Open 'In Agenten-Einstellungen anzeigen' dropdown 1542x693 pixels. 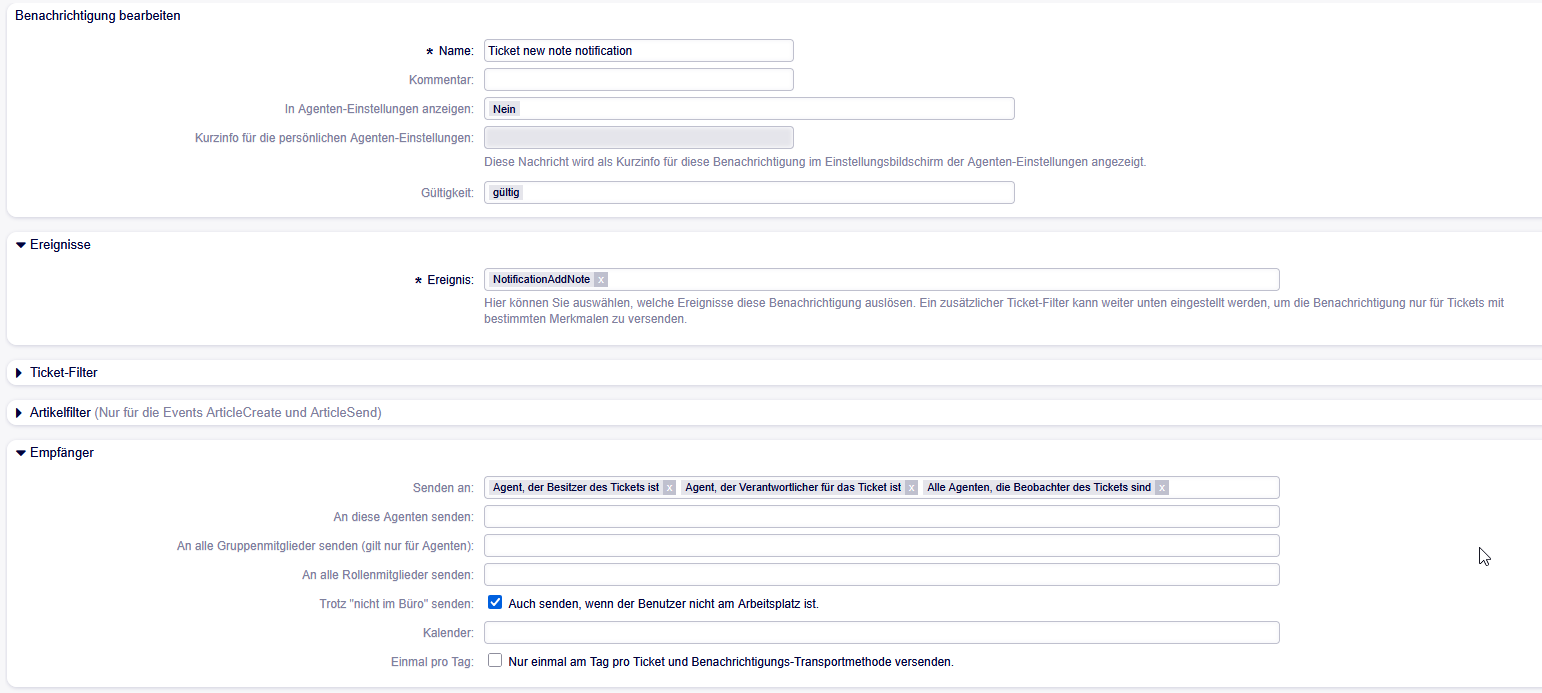coord(748,108)
